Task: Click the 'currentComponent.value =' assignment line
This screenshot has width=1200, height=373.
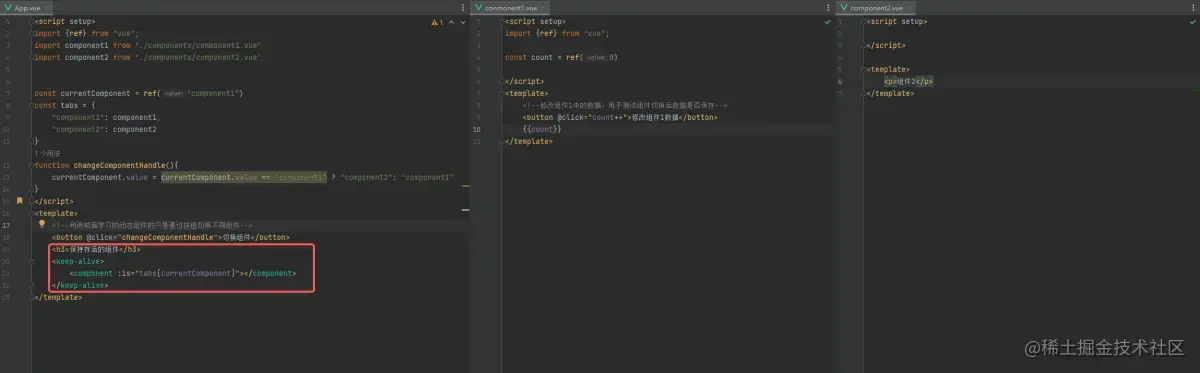Action: pos(253,177)
